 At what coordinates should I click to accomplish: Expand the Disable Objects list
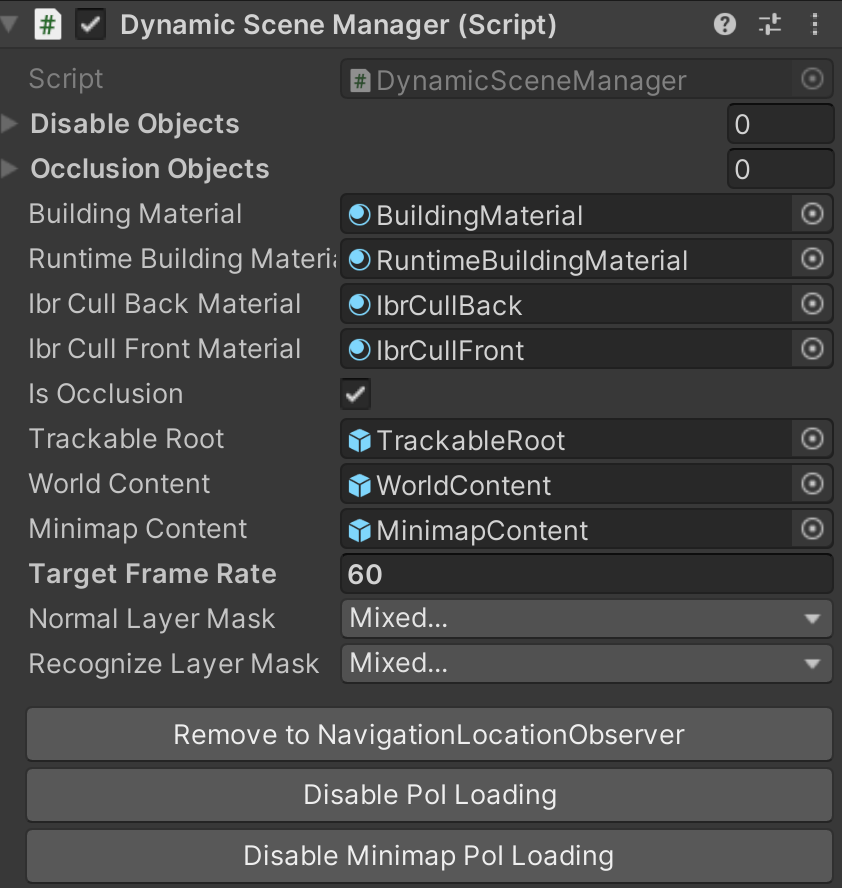click(x=9, y=123)
